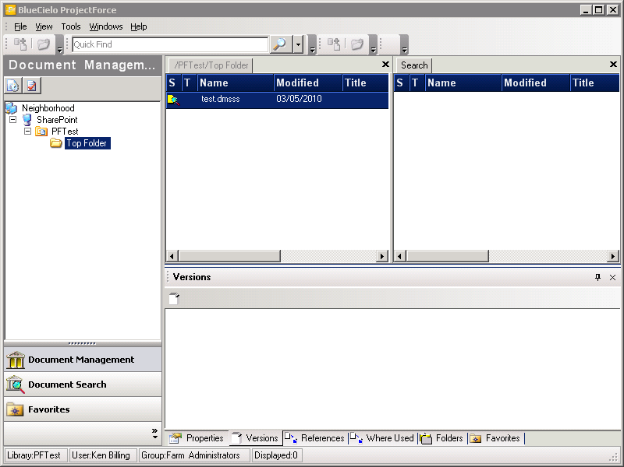Open the Help menu

139,27
